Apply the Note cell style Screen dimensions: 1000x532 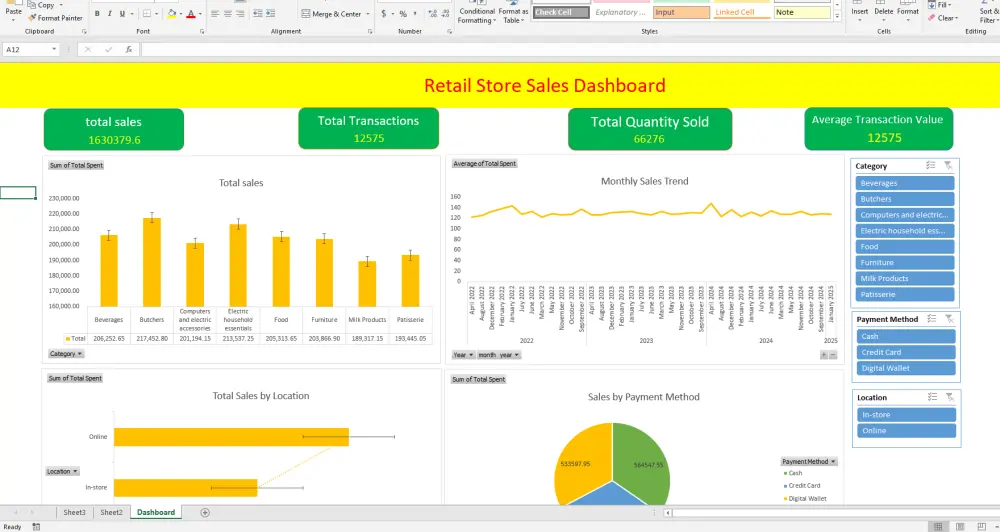pyautogui.click(x=802, y=12)
